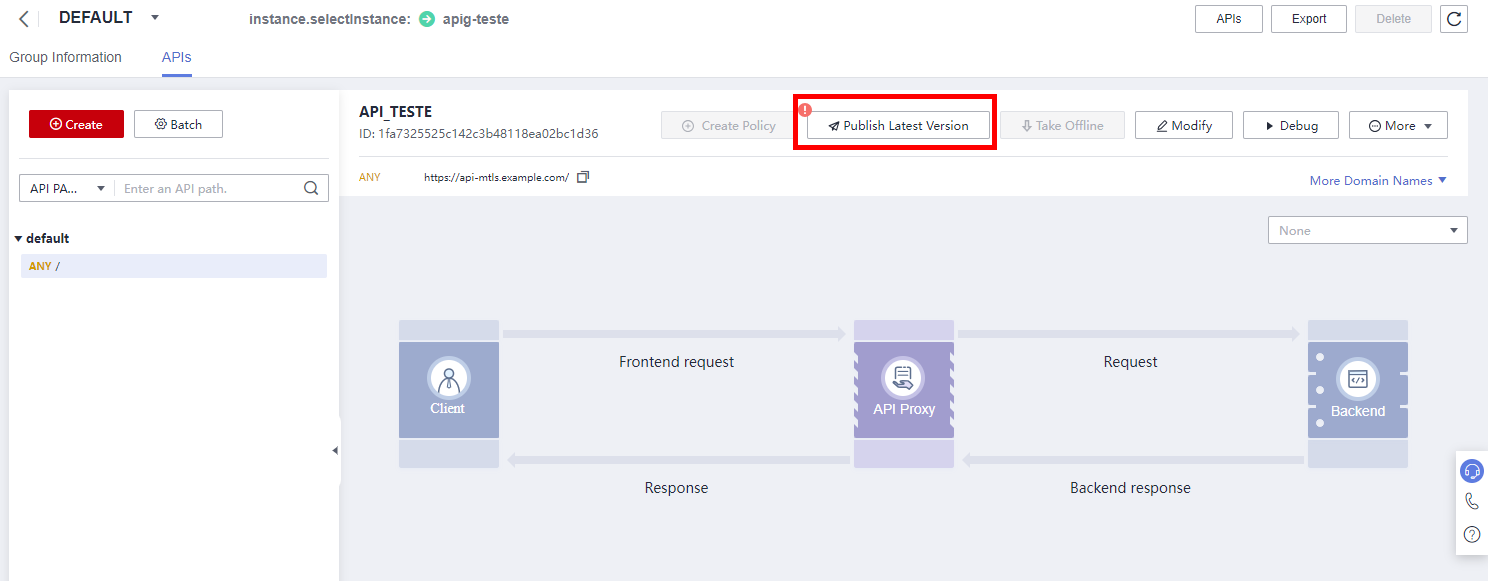Switch to the Group Information tab

click(65, 57)
